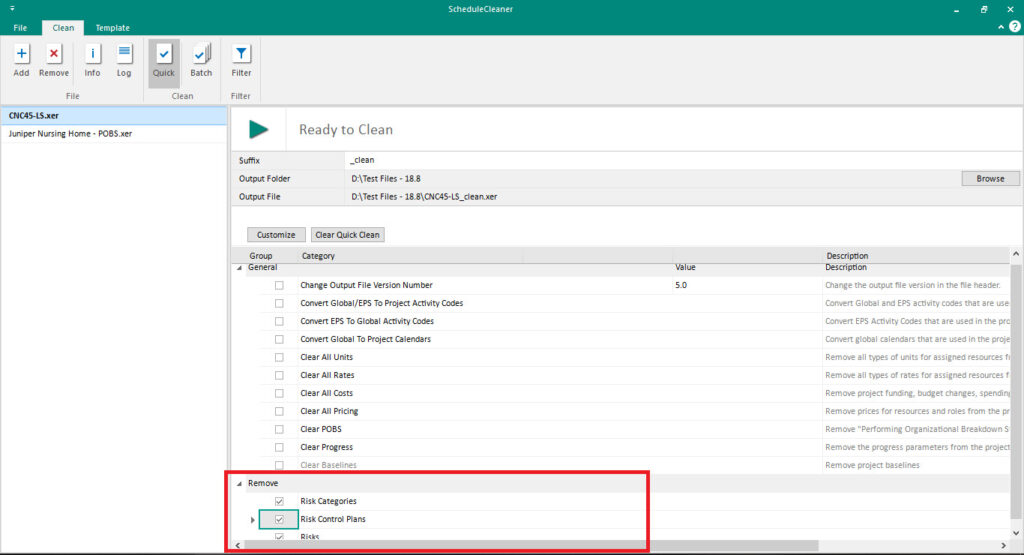Enable Change Output File Version Number checkbox

(279, 285)
